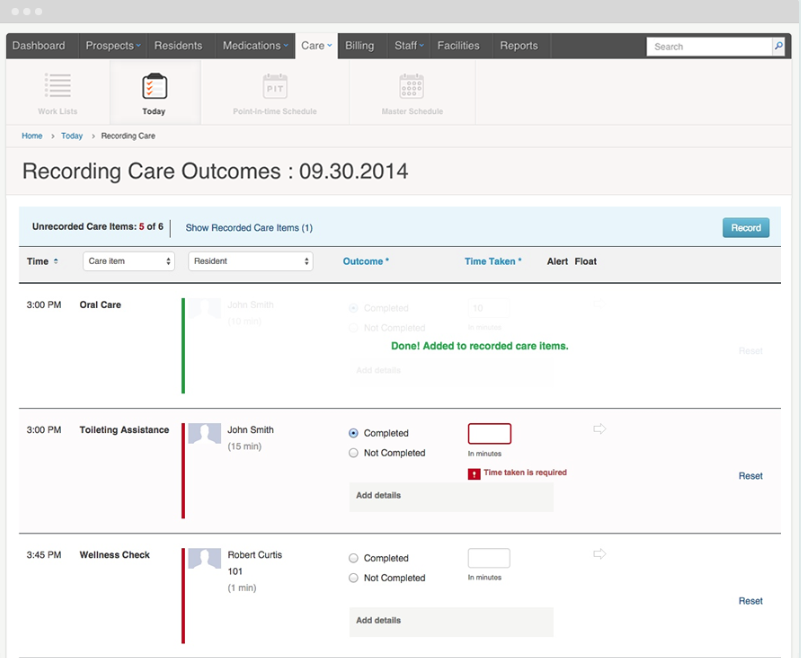Image resolution: width=801 pixels, height=658 pixels.
Task: Click the blue Record button
Action: (x=746, y=228)
